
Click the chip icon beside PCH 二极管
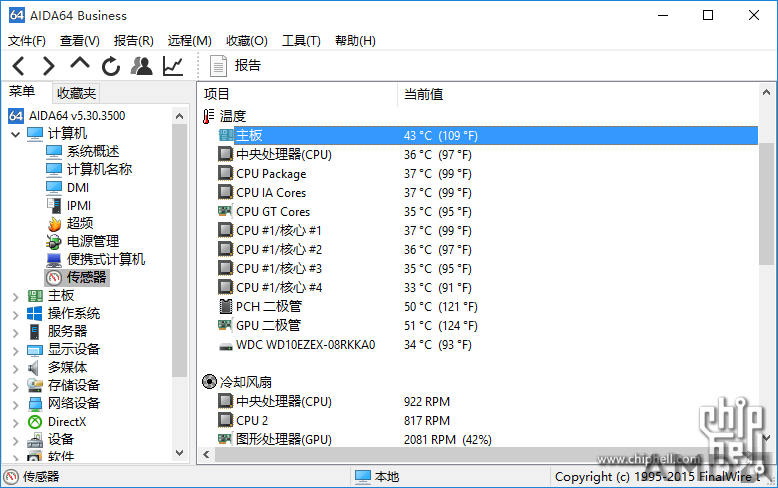pyautogui.click(x=226, y=306)
